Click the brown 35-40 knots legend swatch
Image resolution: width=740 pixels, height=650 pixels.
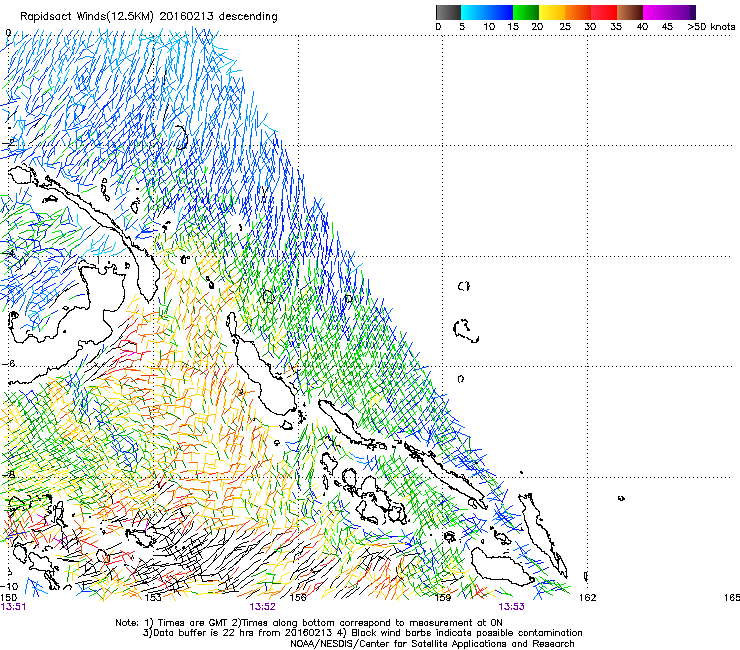(x=630, y=12)
